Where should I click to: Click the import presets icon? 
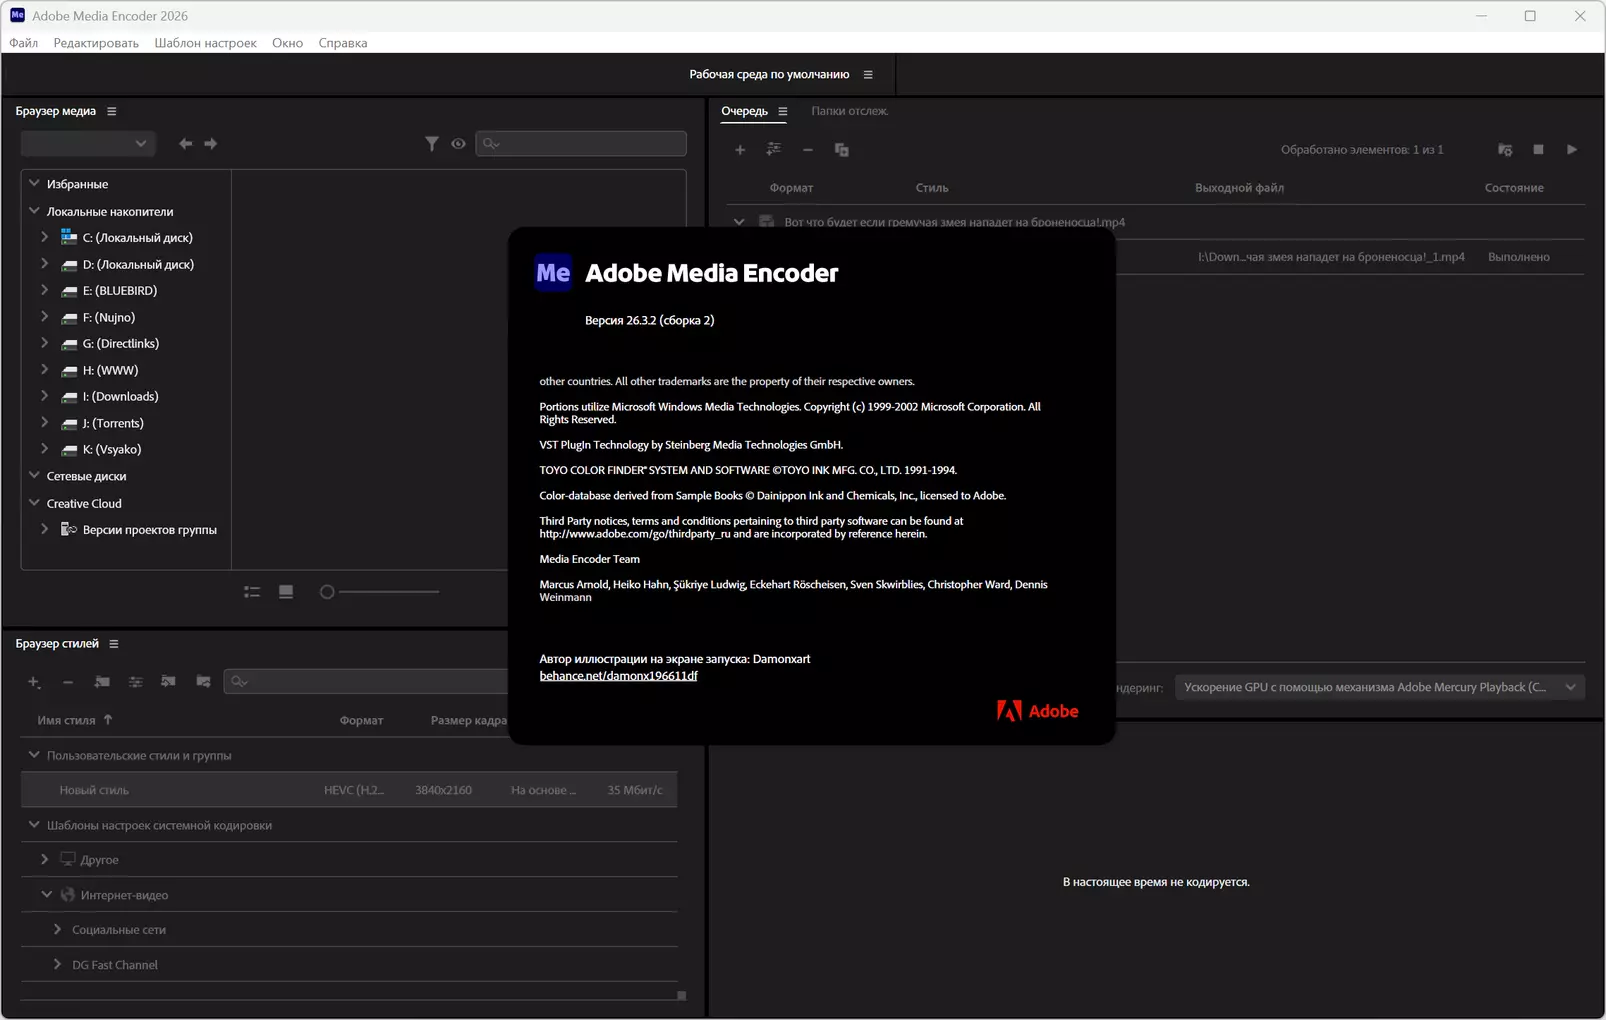tap(169, 682)
